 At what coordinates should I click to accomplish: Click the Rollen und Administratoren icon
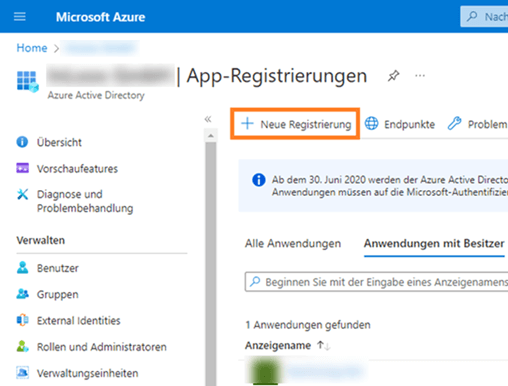pos(22,346)
